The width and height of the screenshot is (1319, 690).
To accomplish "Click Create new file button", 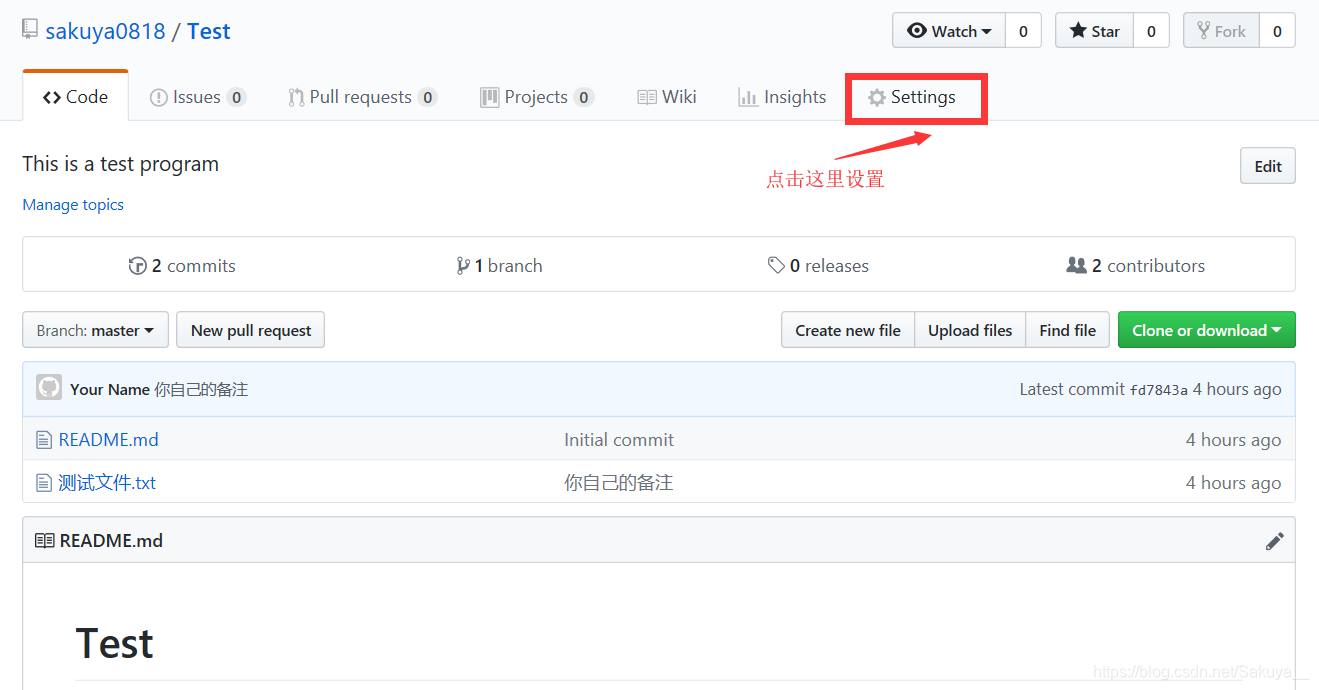I will (848, 330).
